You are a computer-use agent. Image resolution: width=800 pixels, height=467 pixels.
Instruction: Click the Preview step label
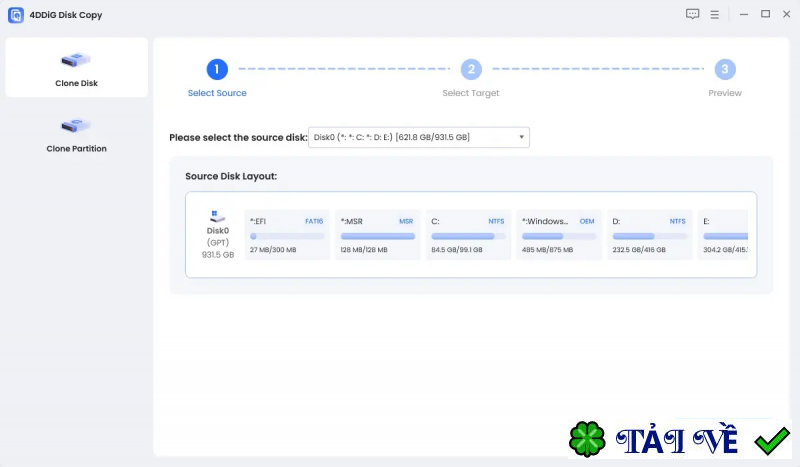tap(724, 93)
